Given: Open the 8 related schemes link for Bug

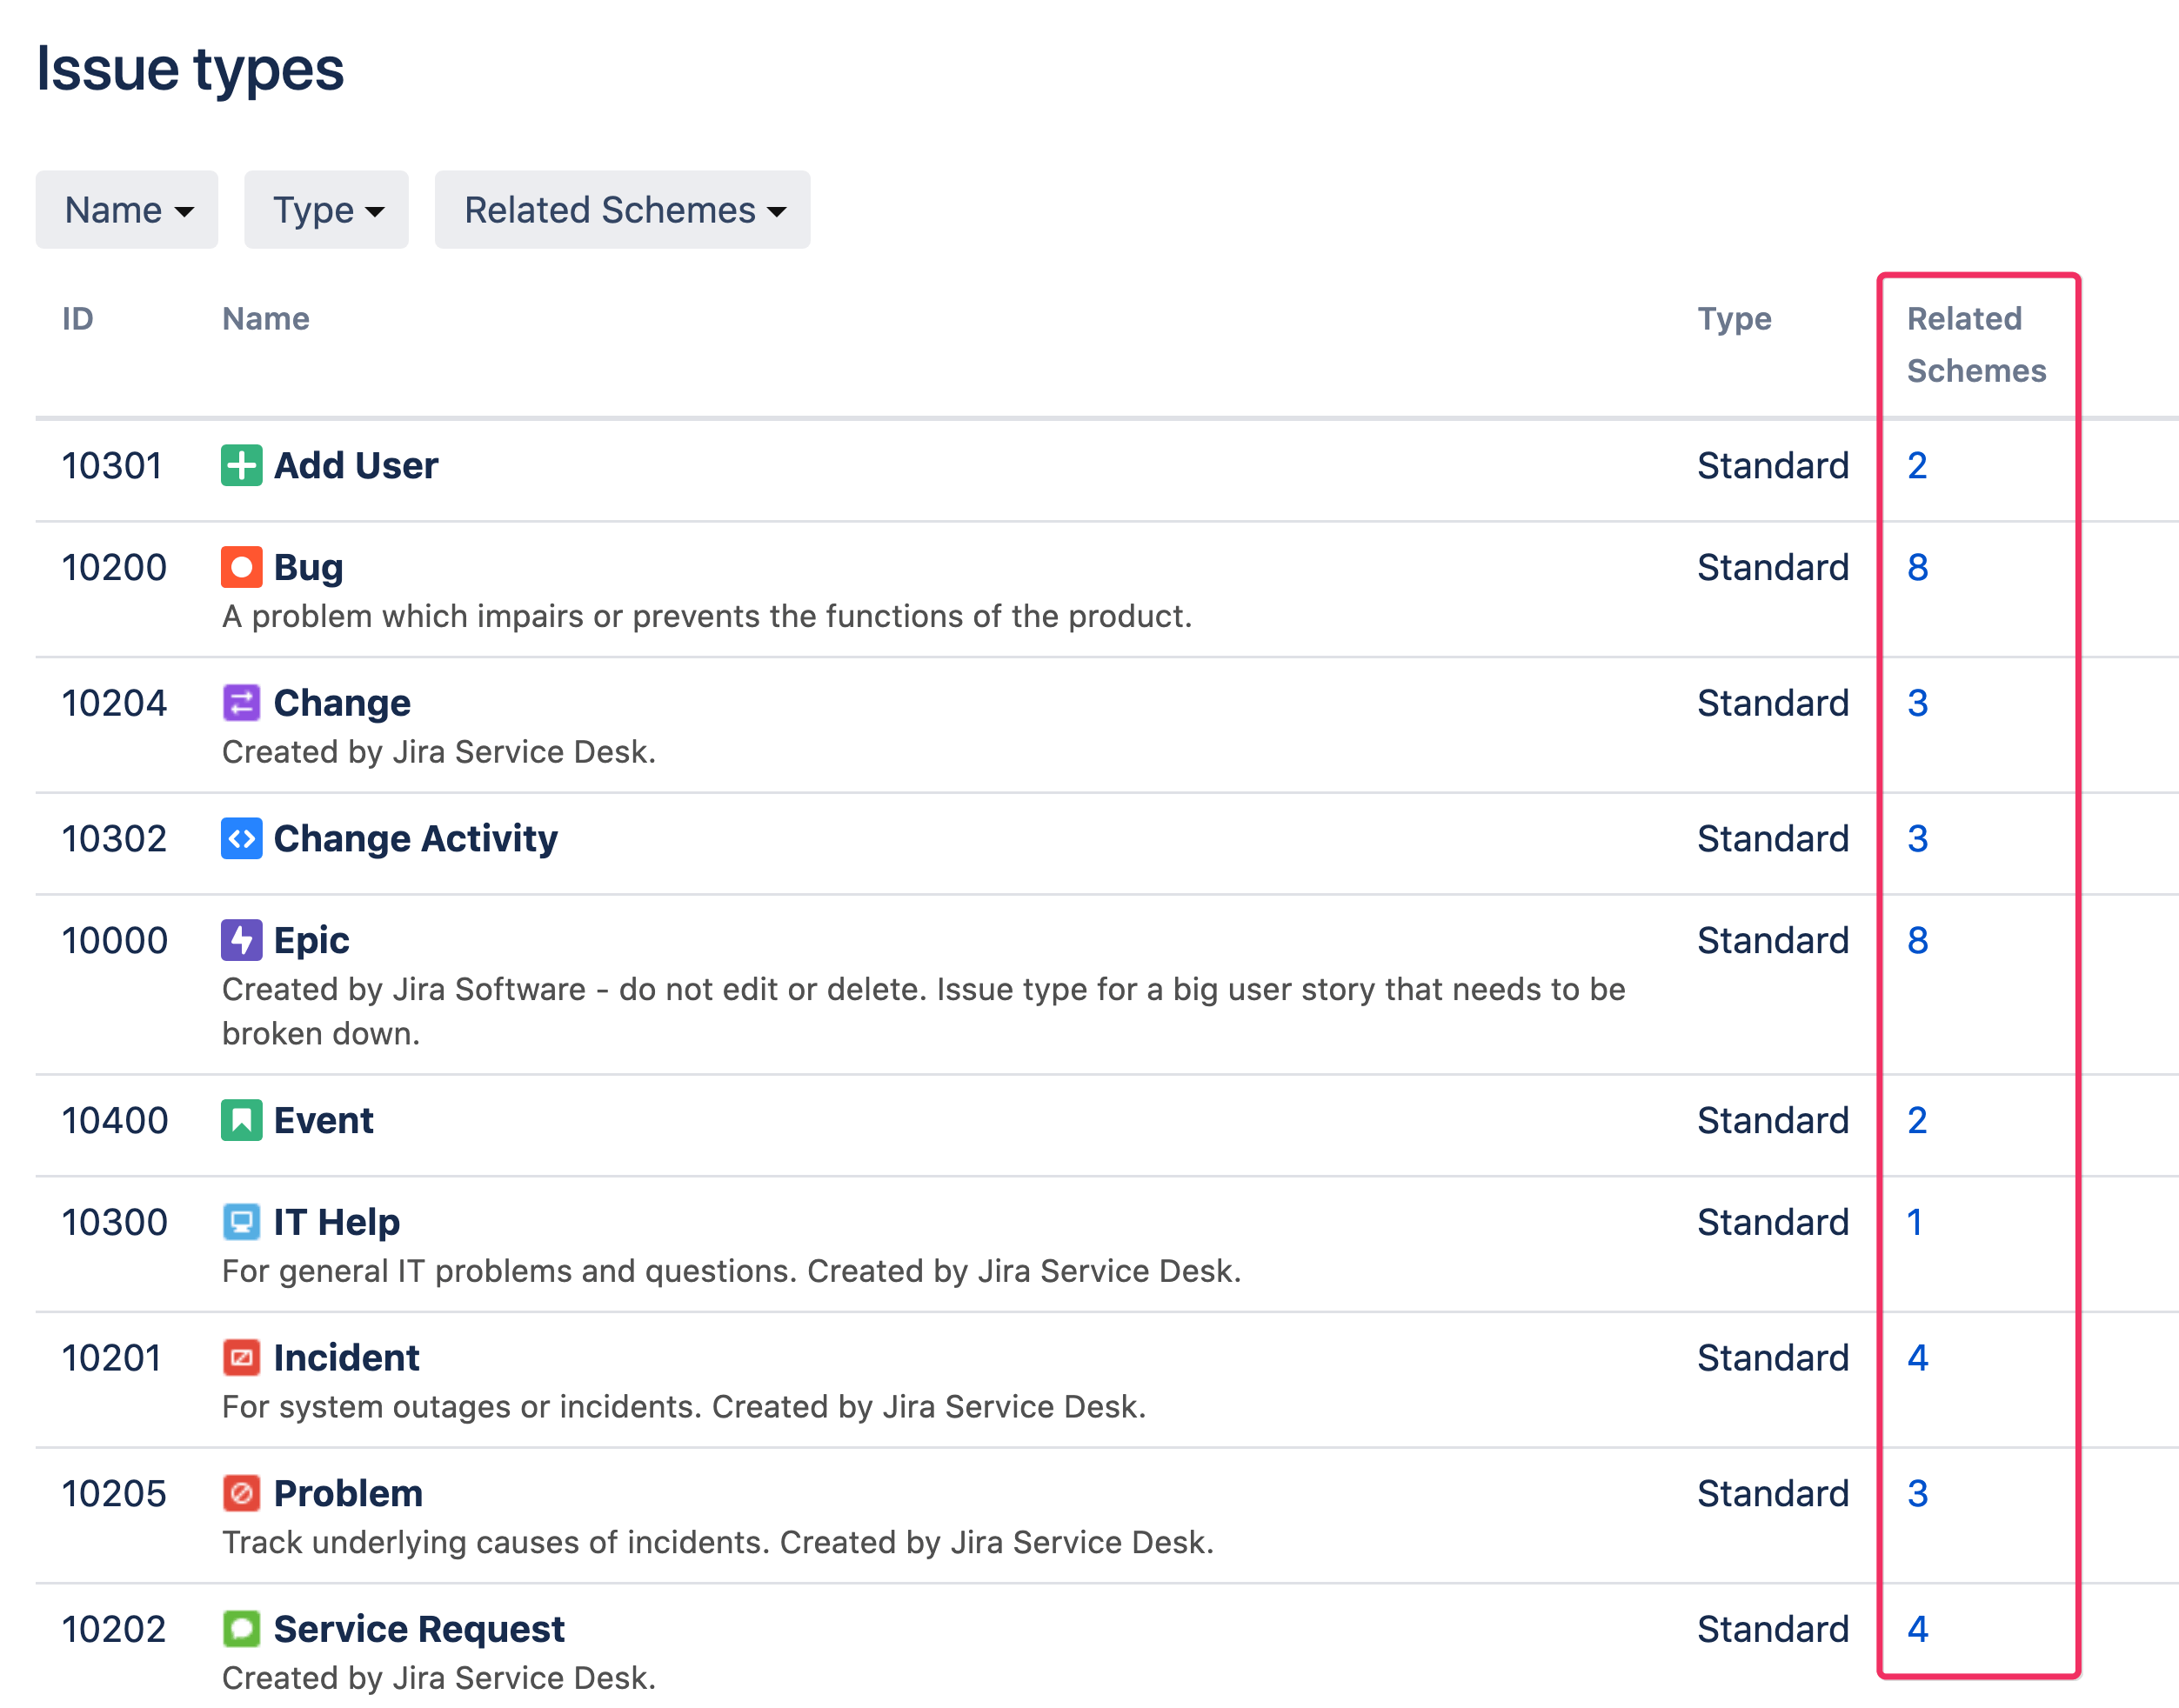Looking at the screenshot, I should click(1917, 568).
